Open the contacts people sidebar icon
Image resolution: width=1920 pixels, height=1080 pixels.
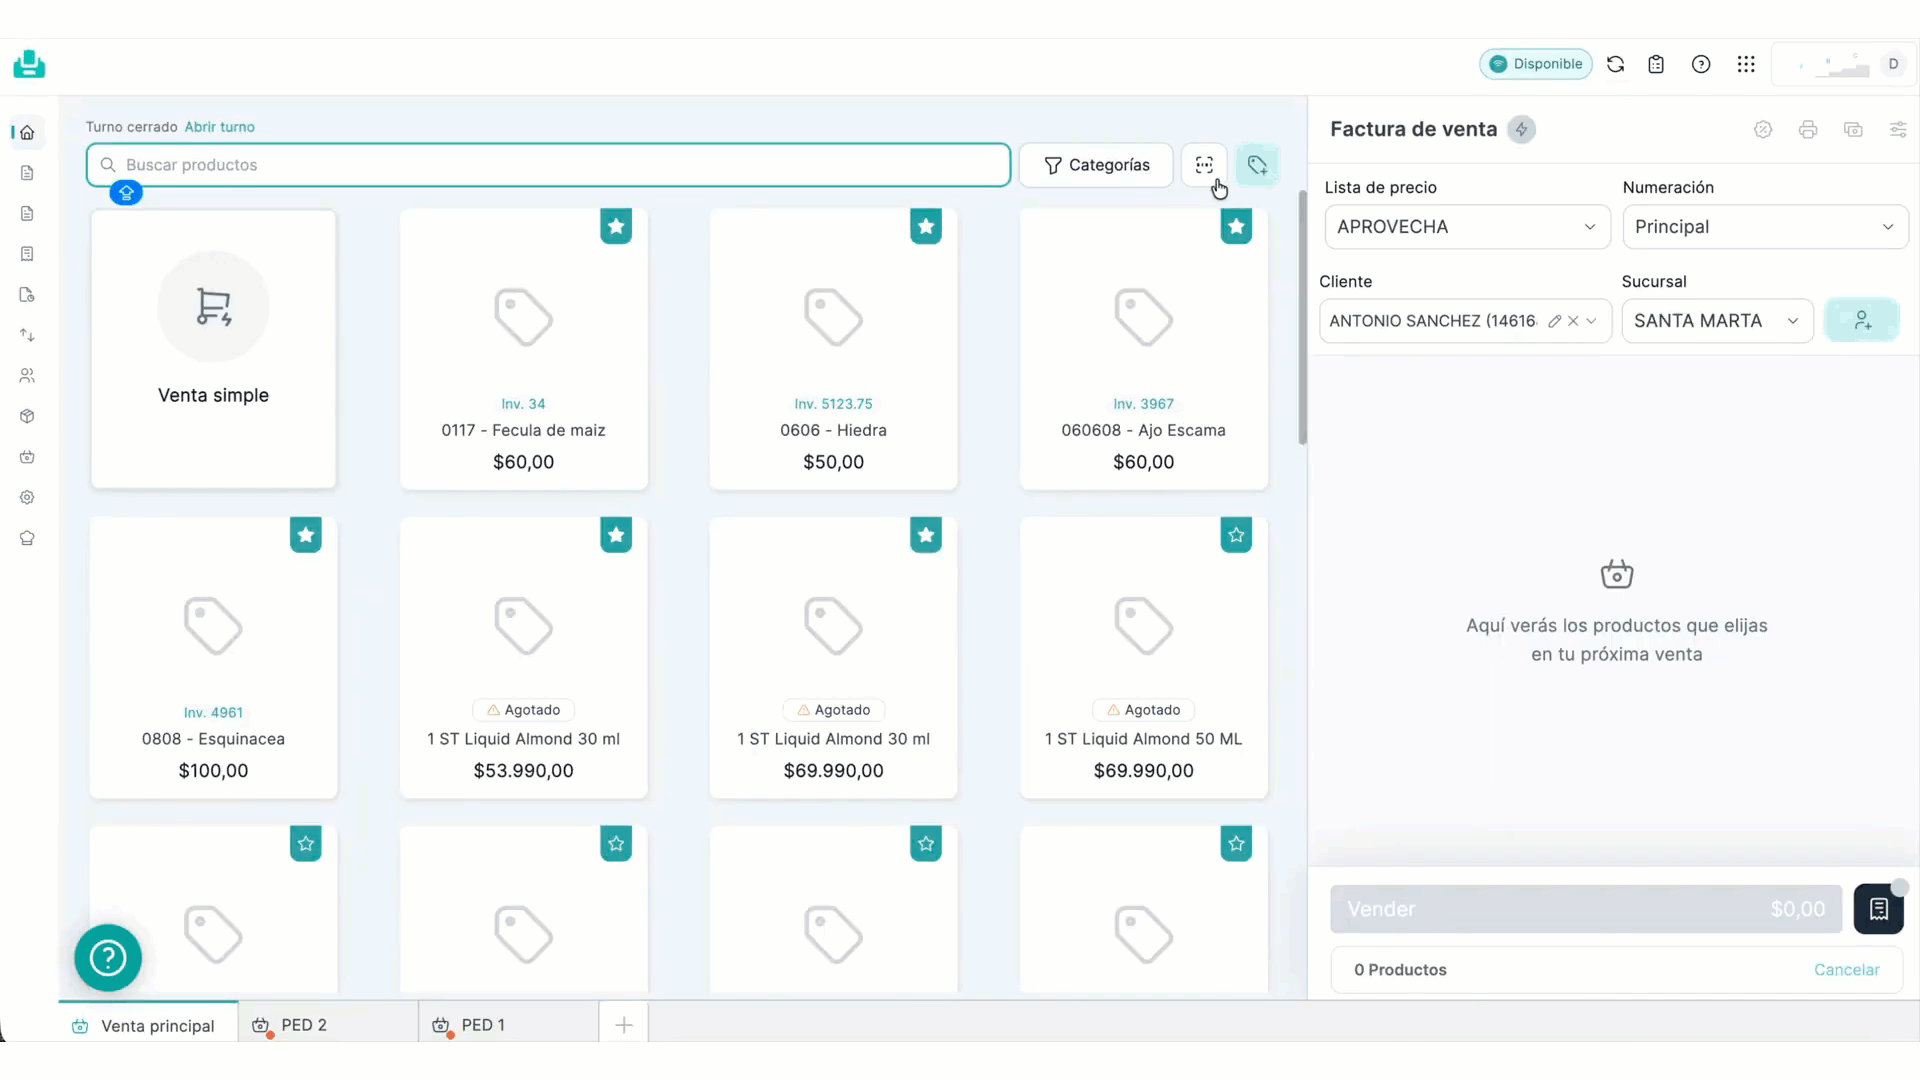coord(27,376)
